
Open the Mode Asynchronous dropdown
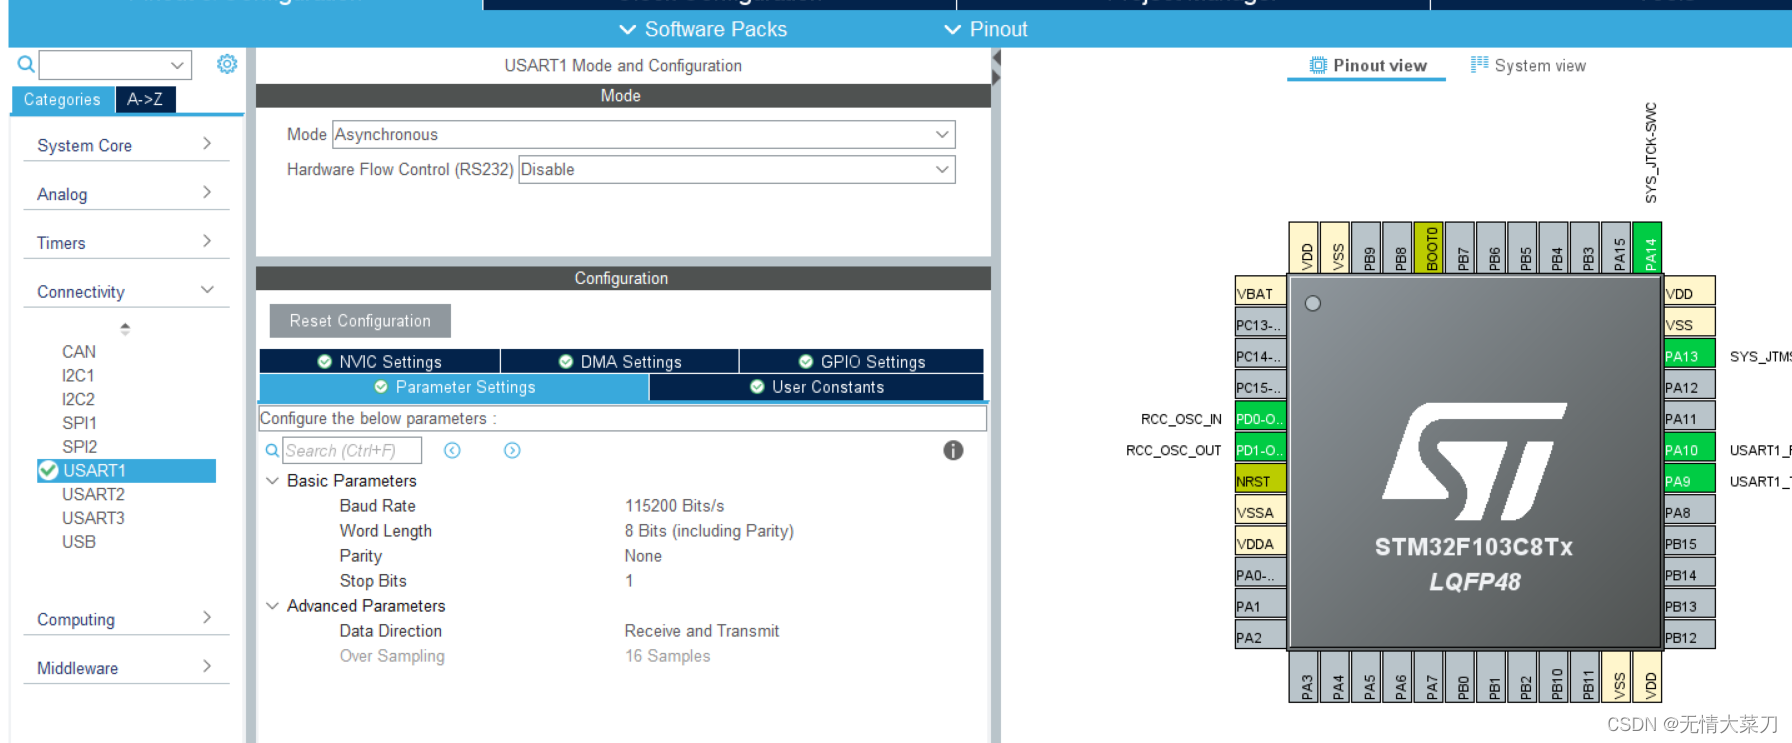click(x=643, y=134)
